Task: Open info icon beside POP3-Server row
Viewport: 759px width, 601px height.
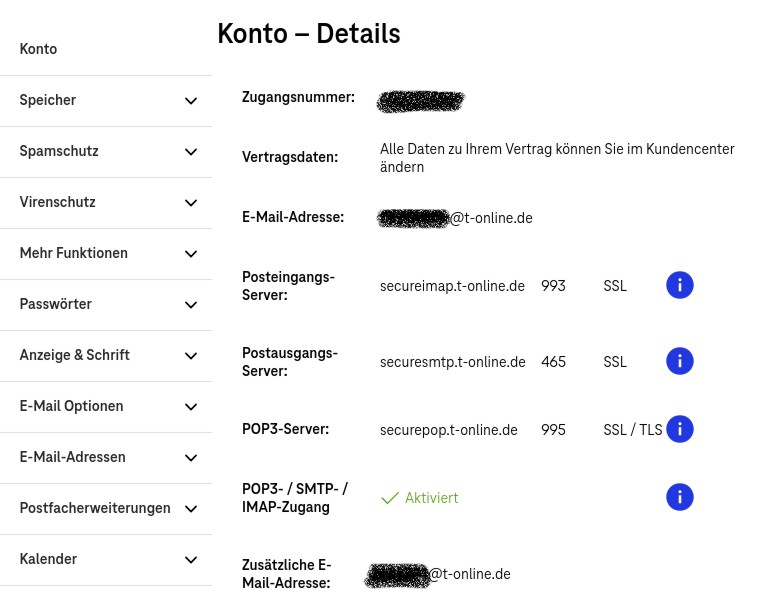Action: coord(680,430)
